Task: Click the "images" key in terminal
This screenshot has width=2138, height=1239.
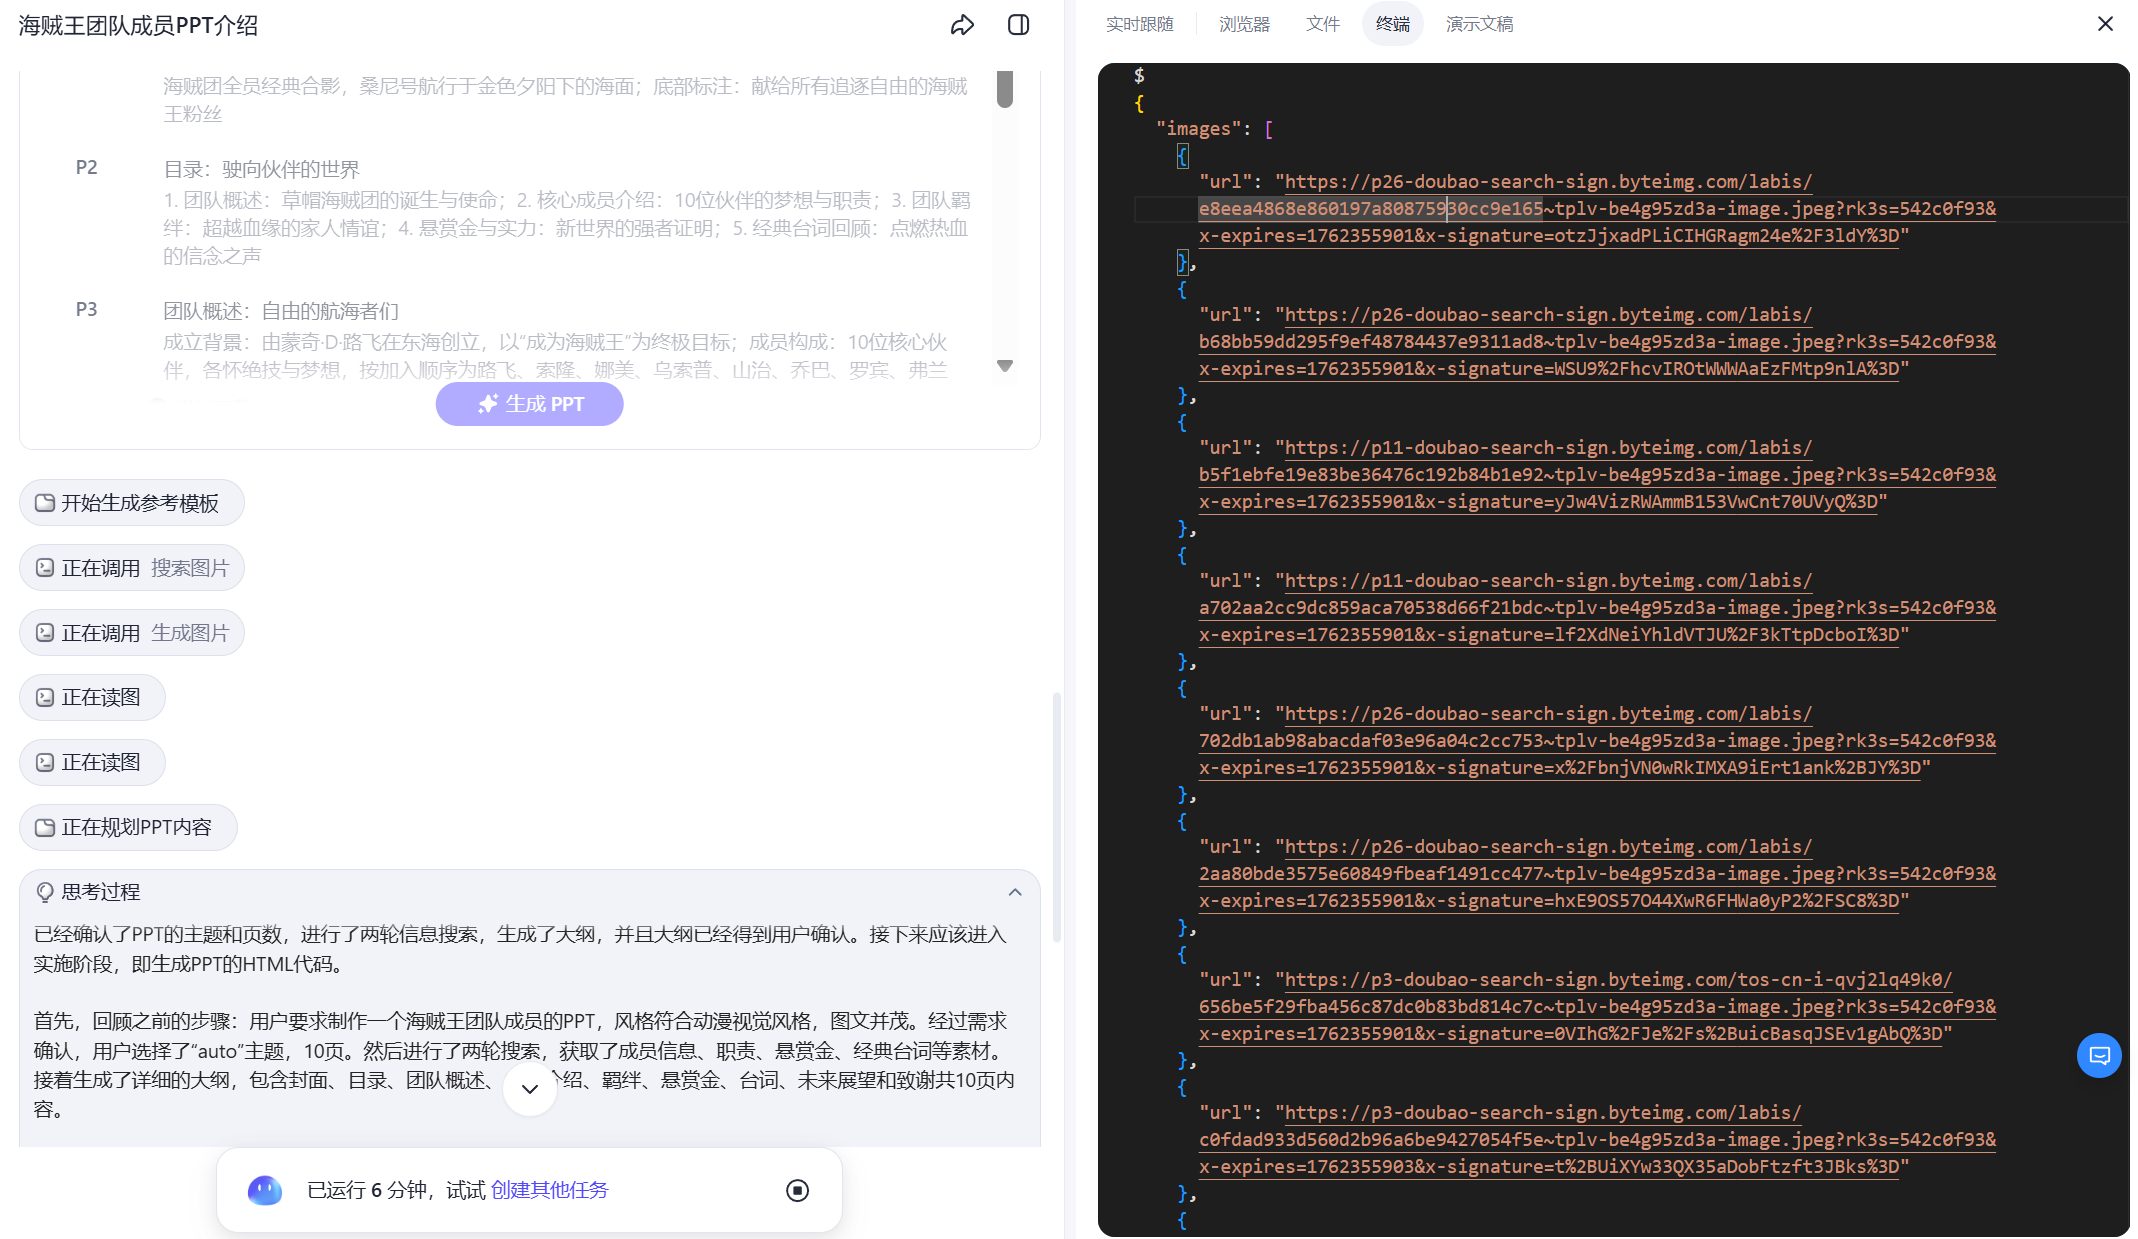Action: pos(1198,129)
